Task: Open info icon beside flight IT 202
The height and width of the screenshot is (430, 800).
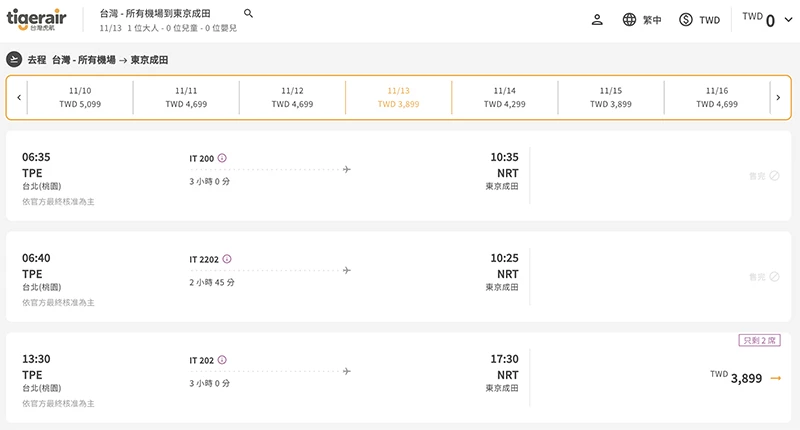Action: pos(222,360)
